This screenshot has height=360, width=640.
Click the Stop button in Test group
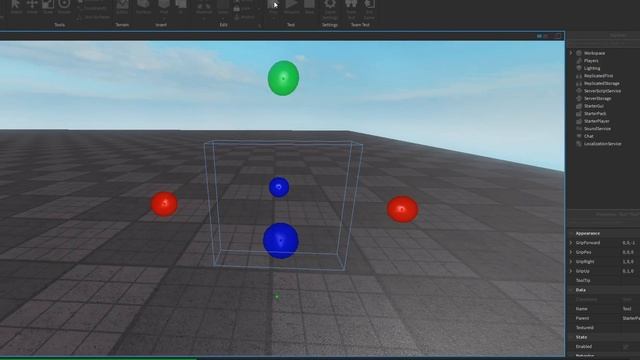(x=309, y=7)
